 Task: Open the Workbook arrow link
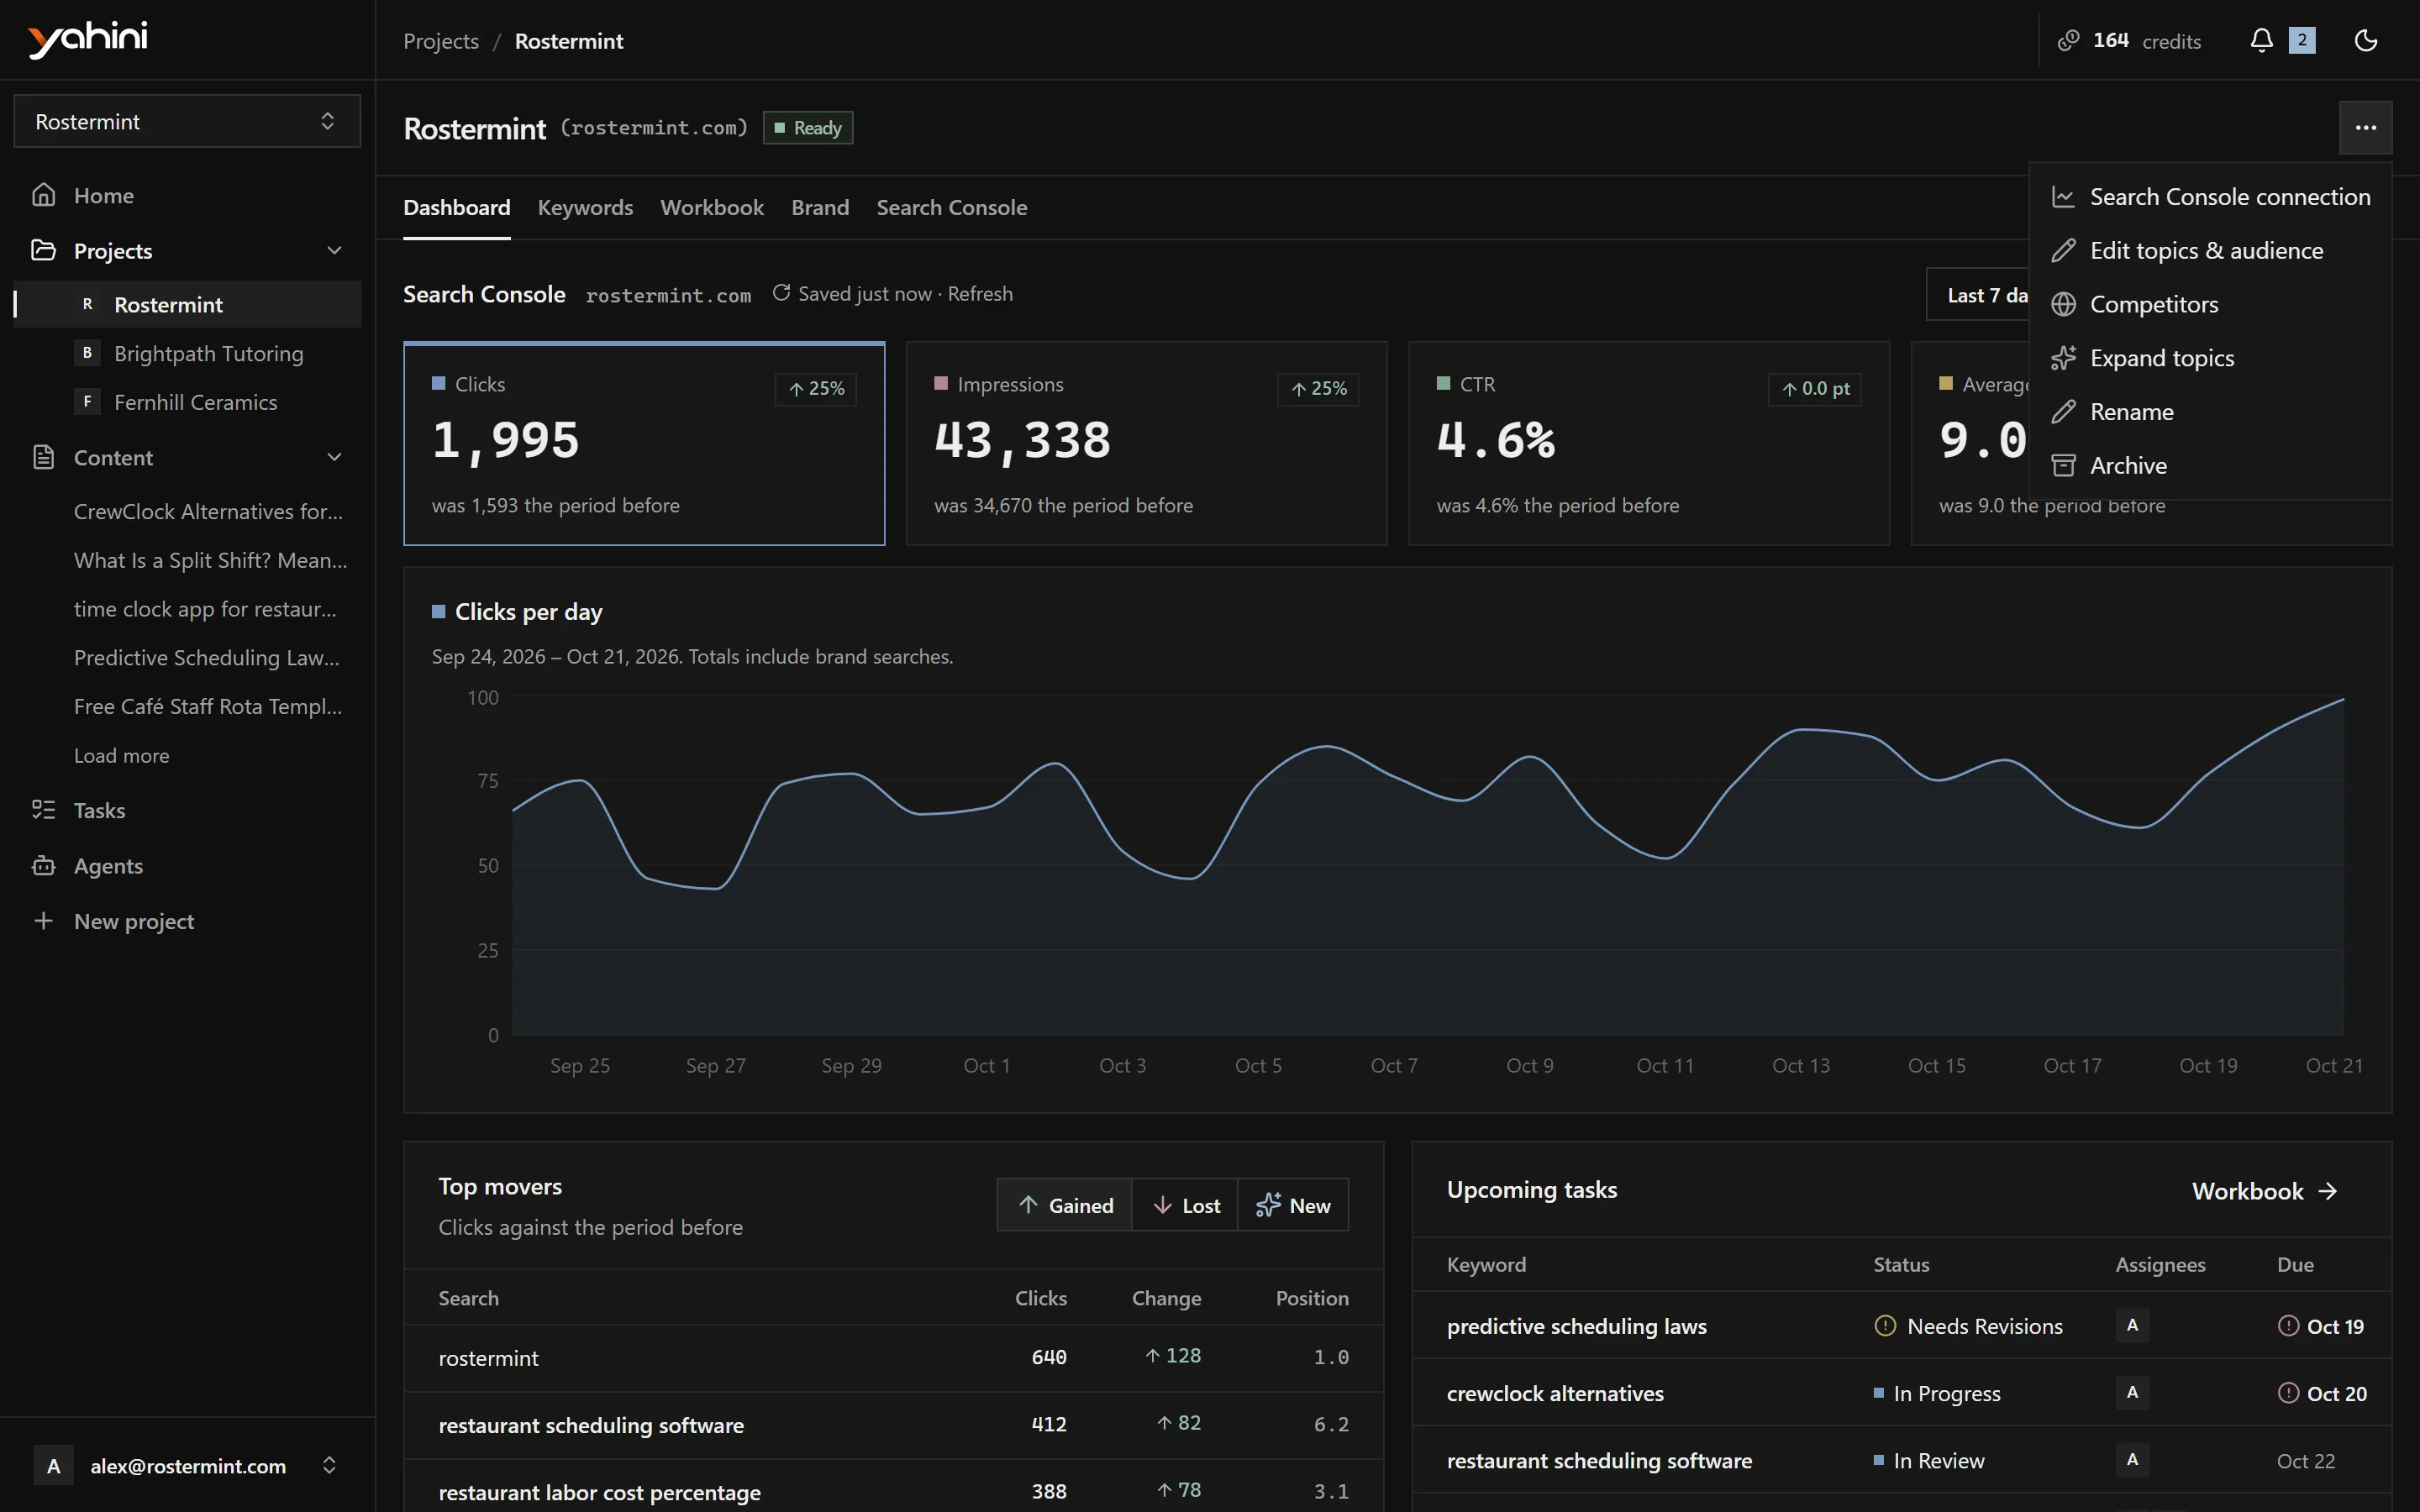[x=2264, y=1190]
